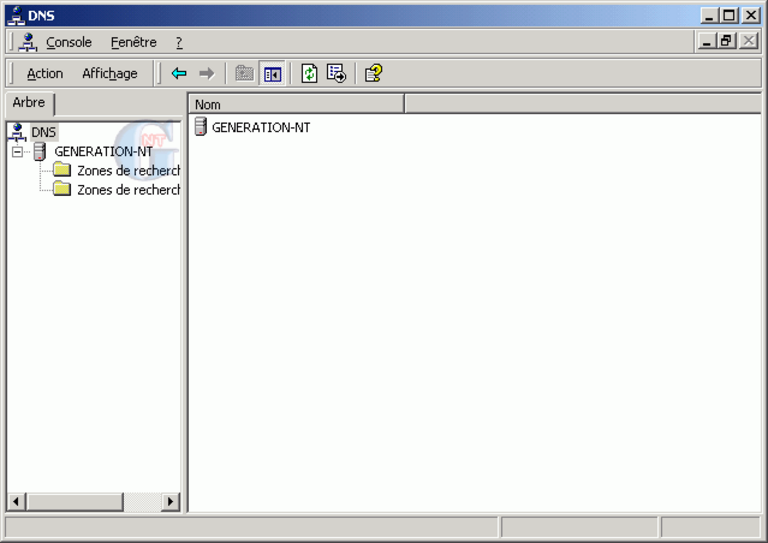The height and width of the screenshot is (543, 768).
Task: Sort by the Nom column header
Action: point(296,104)
